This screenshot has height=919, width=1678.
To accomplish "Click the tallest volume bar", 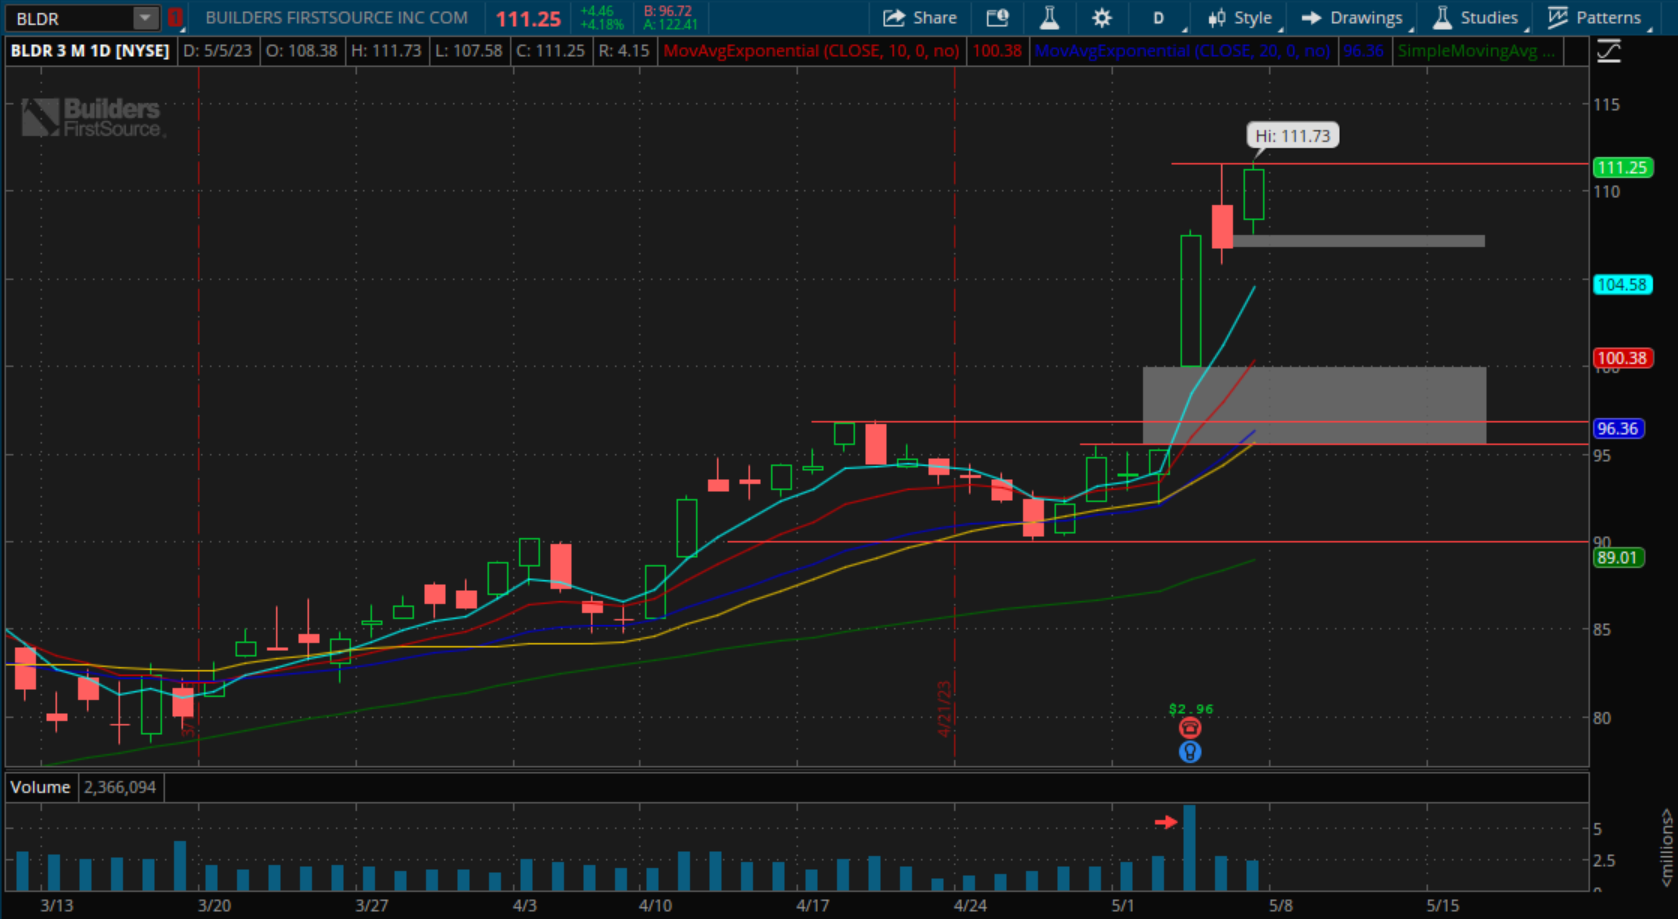I will pos(1189,847).
